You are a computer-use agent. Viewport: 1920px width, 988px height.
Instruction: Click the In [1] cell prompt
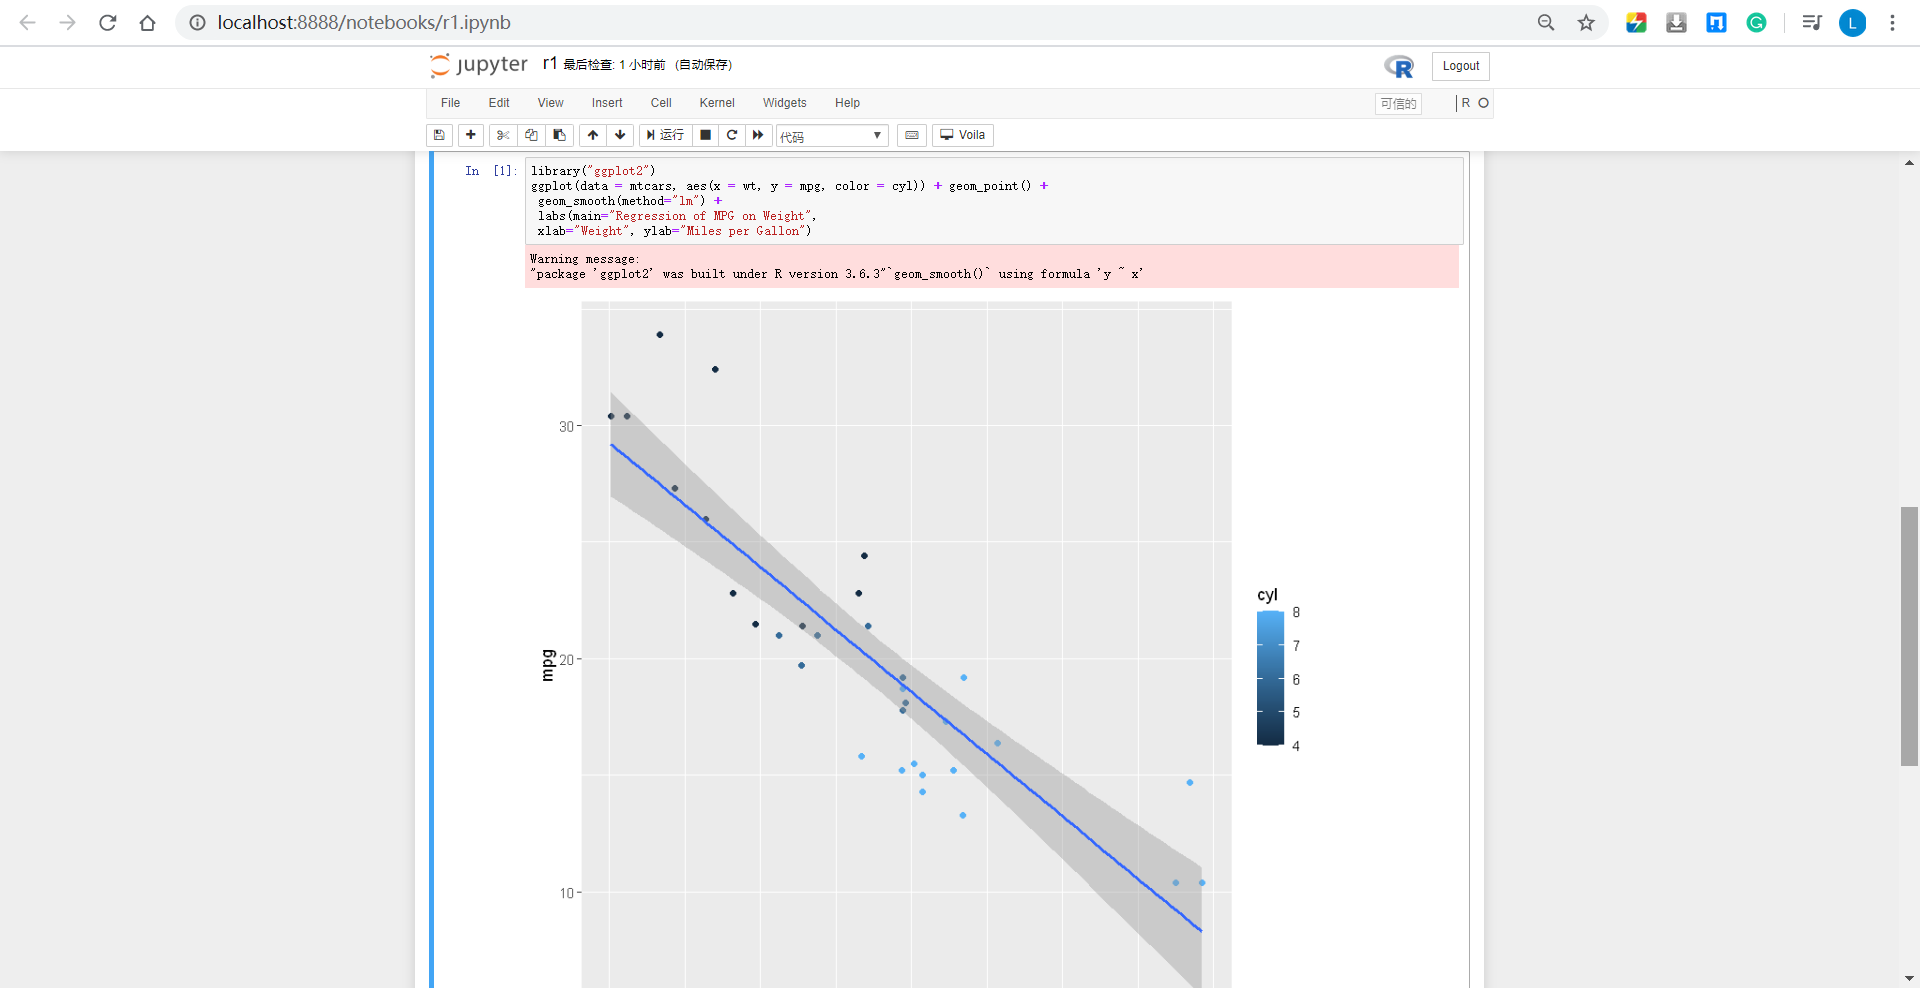pyautogui.click(x=490, y=171)
